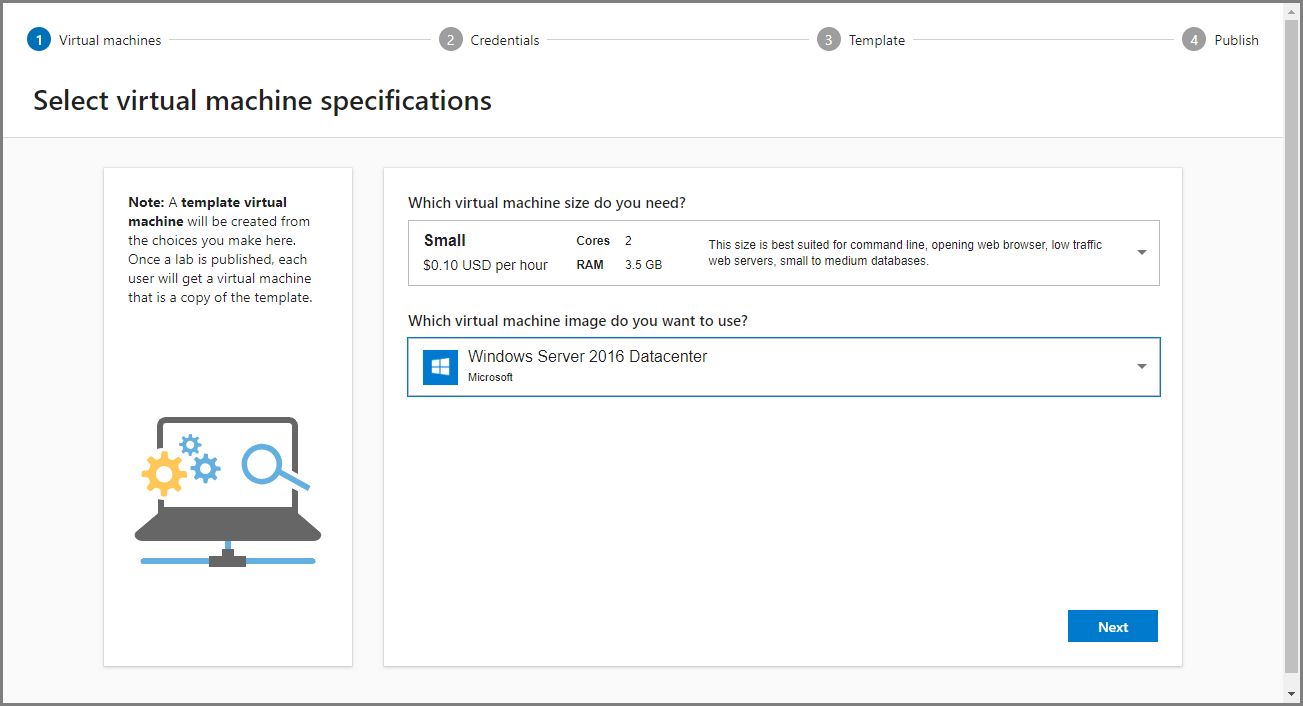Image resolution: width=1303 pixels, height=706 pixels.
Task: Click the step 4 Publish circle
Action: pyautogui.click(x=1193, y=40)
